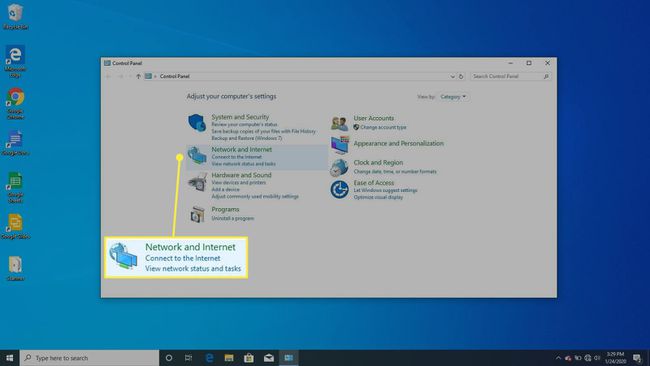The image size is (650, 366).
Task: Refresh the Control Panel address bar
Action: pyautogui.click(x=461, y=76)
